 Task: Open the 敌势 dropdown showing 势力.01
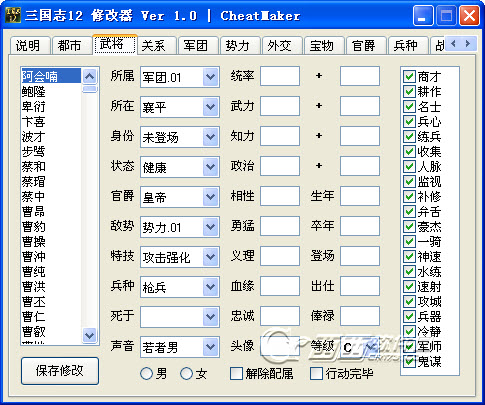coord(210,227)
